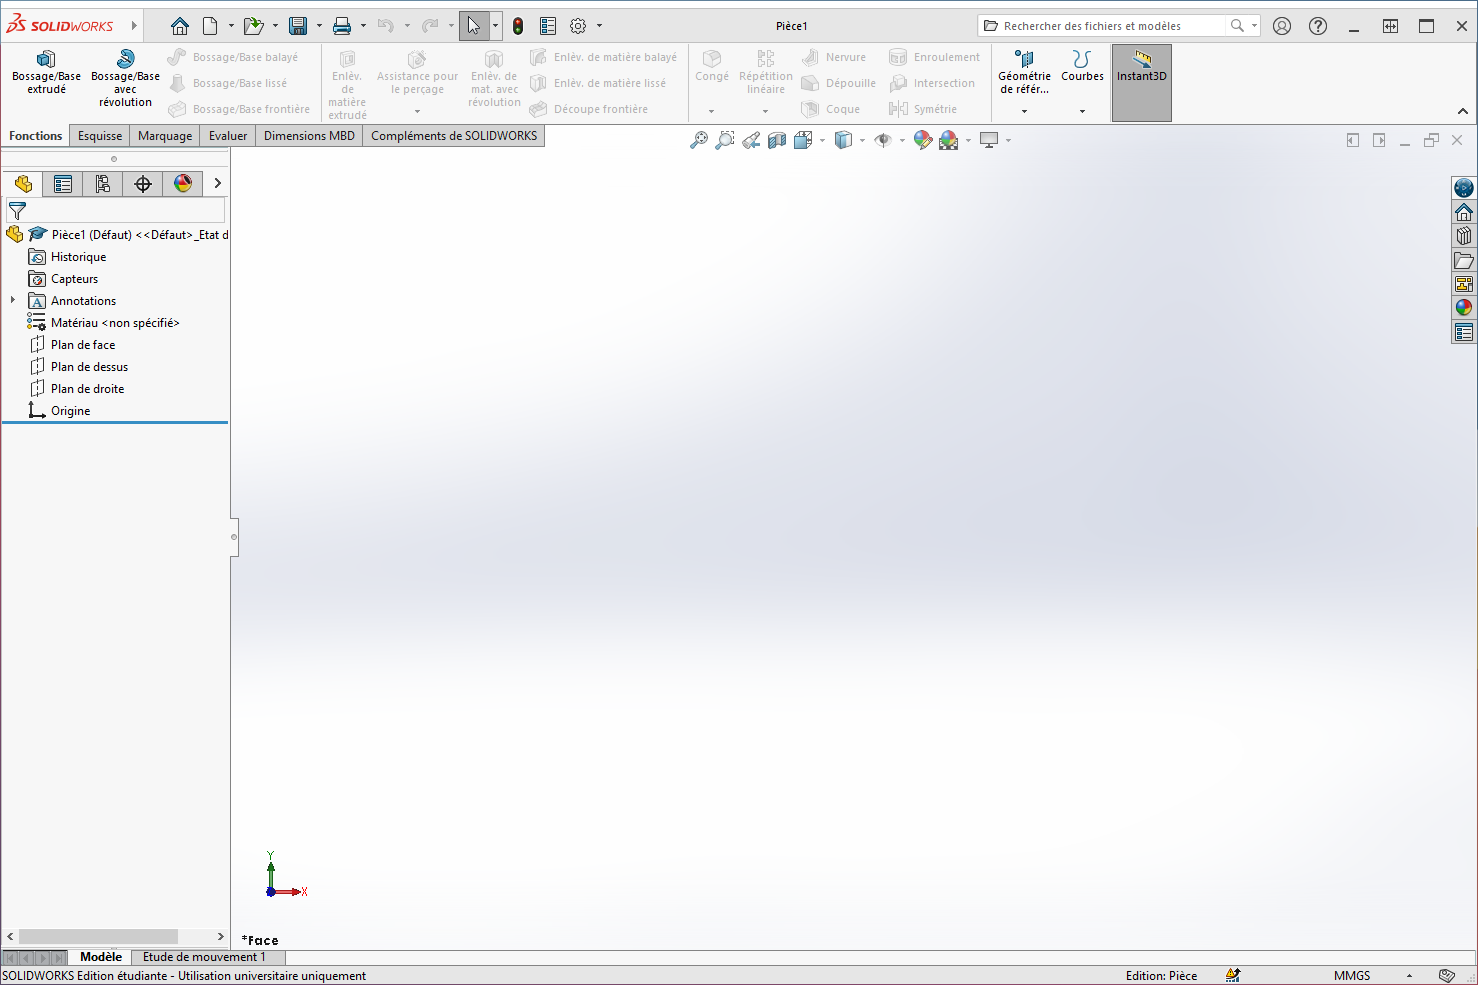Screen dimensions: 1478x985
Task: Toggle the hide/show items eye icon
Action: coord(882,141)
